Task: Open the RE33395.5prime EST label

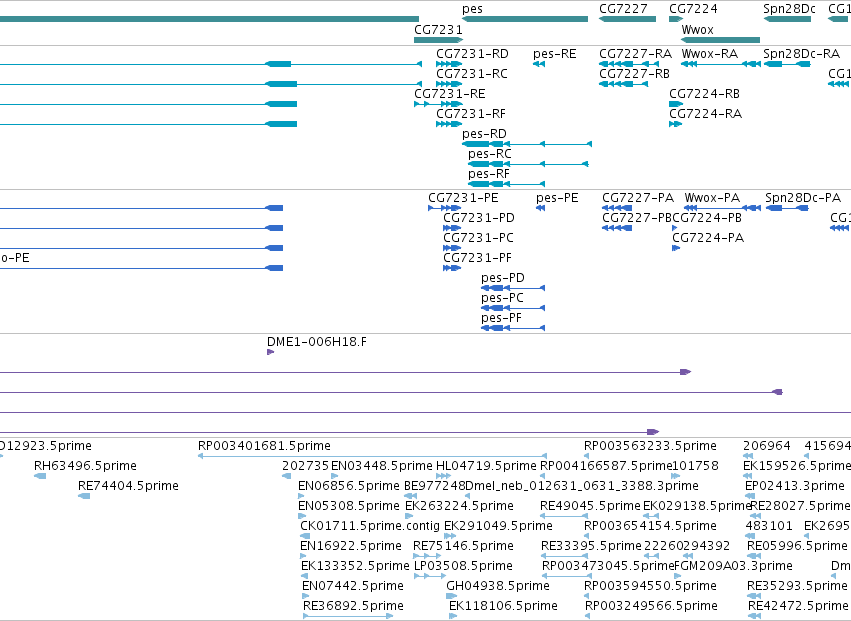Action: click(x=592, y=546)
